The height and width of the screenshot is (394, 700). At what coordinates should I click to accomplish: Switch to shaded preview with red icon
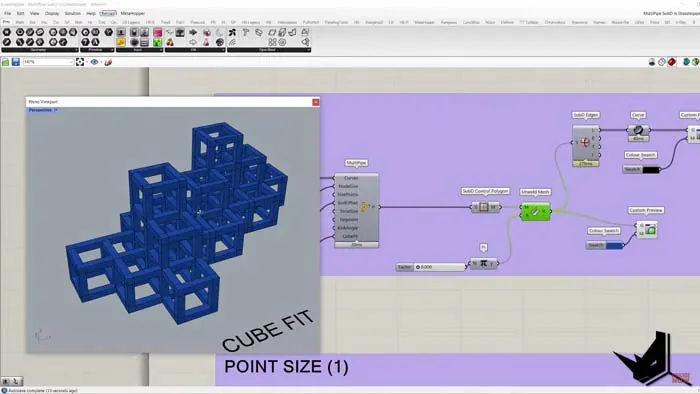[x=672, y=62]
